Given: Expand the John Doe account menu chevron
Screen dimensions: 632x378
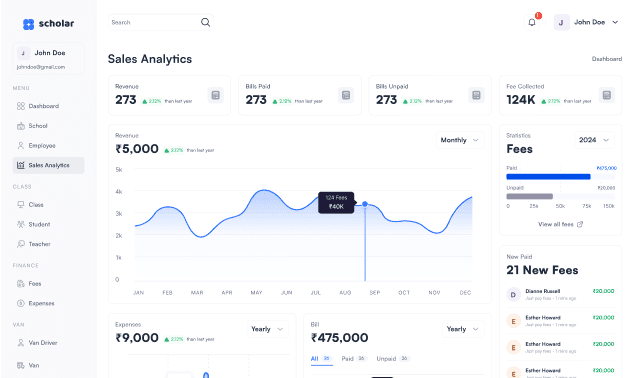Looking at the screenshot, I should pos(615,23).
